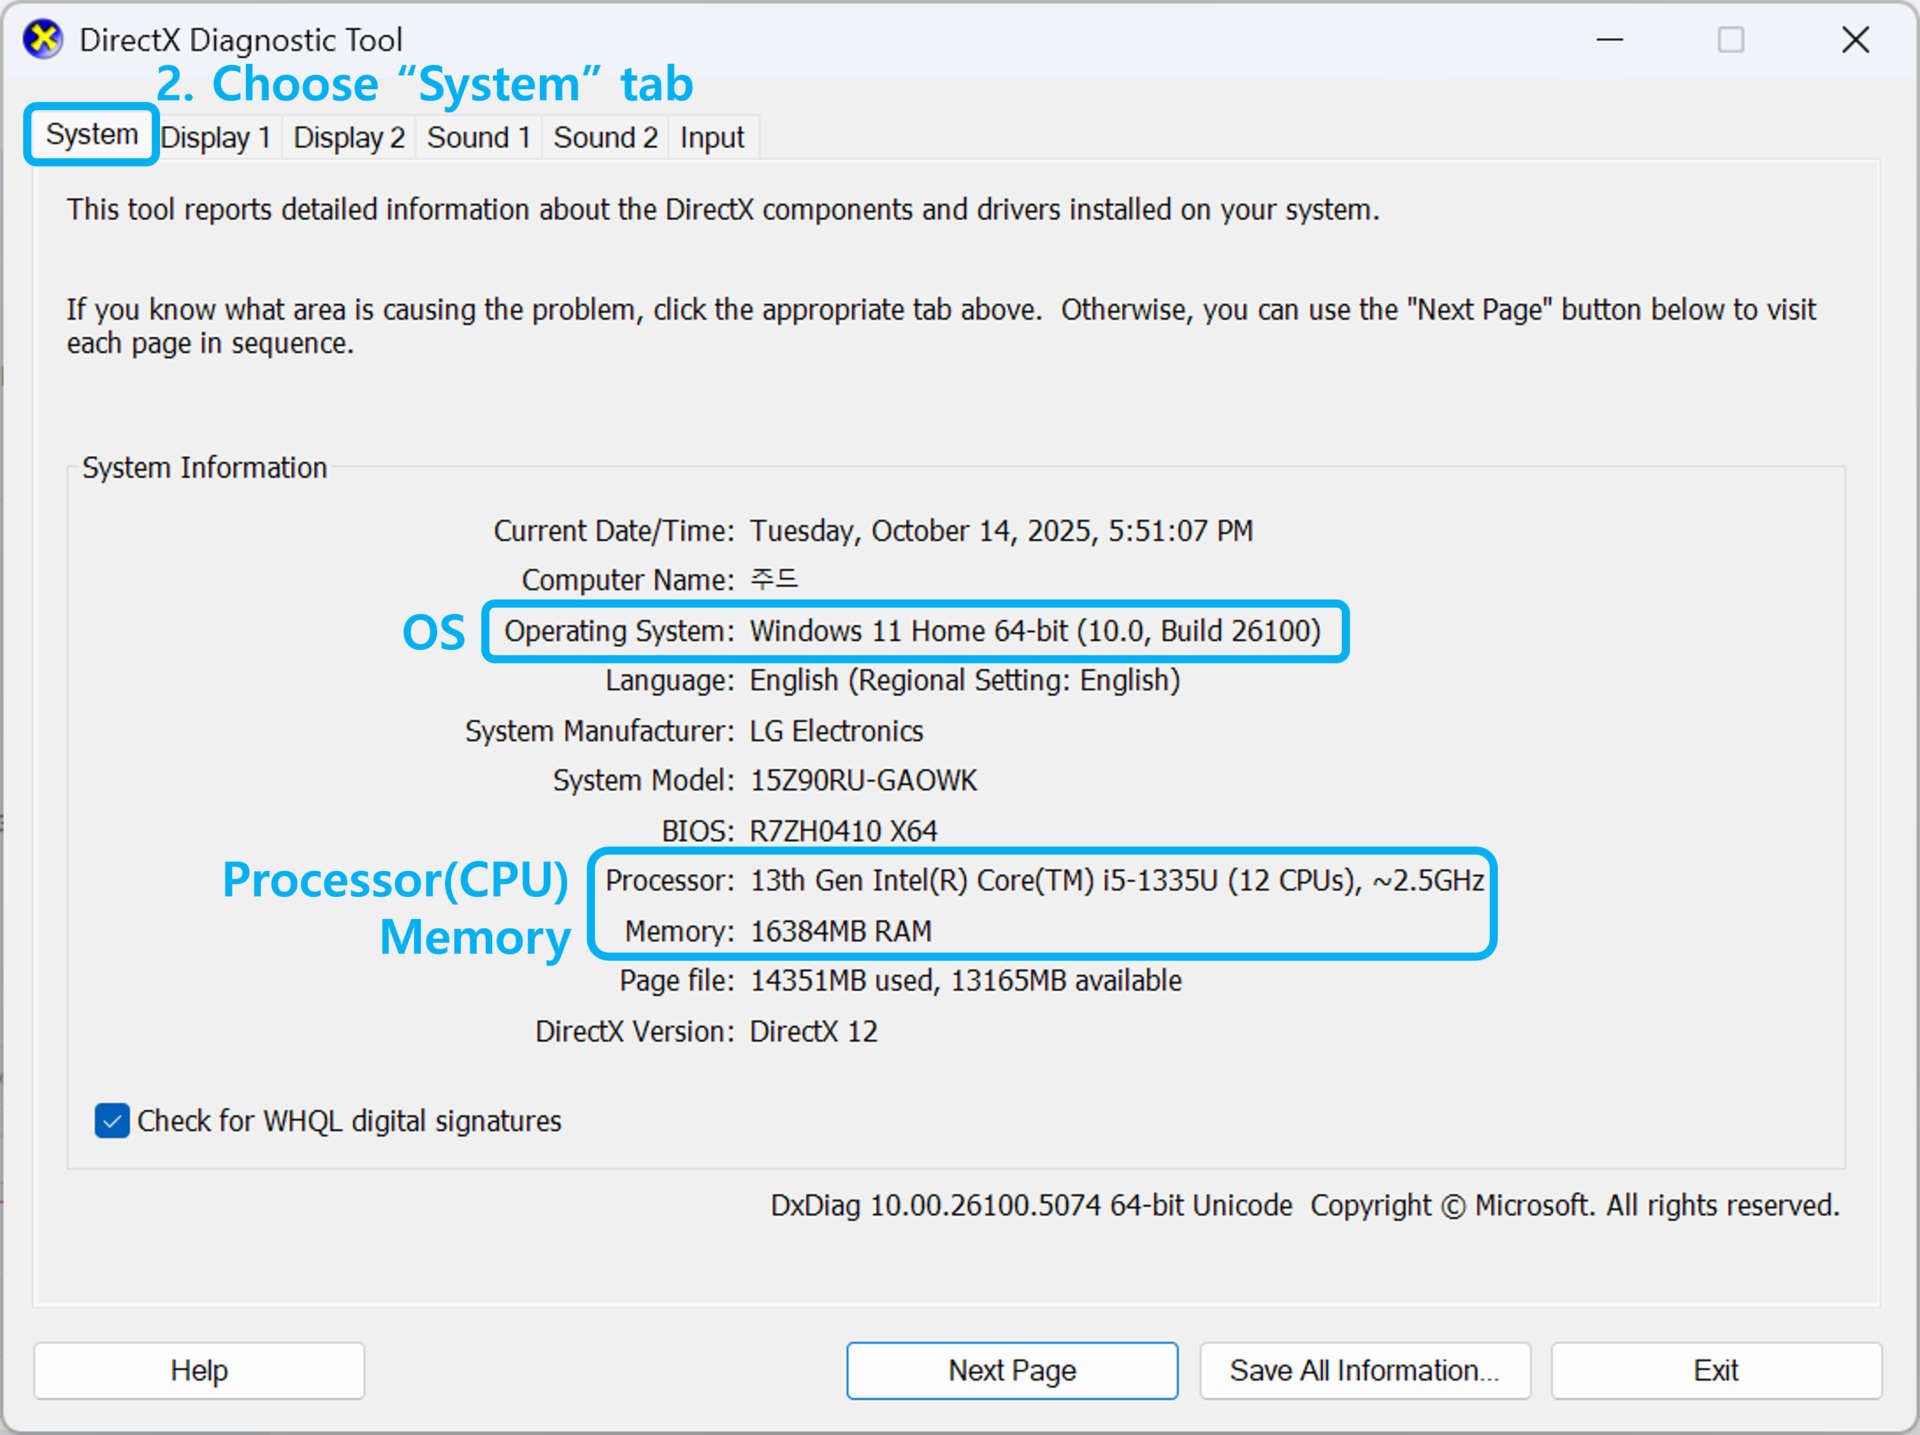Click the DirectX Diagnostic Tool title icon
1920x1435 pixels.
pos(43,40)
